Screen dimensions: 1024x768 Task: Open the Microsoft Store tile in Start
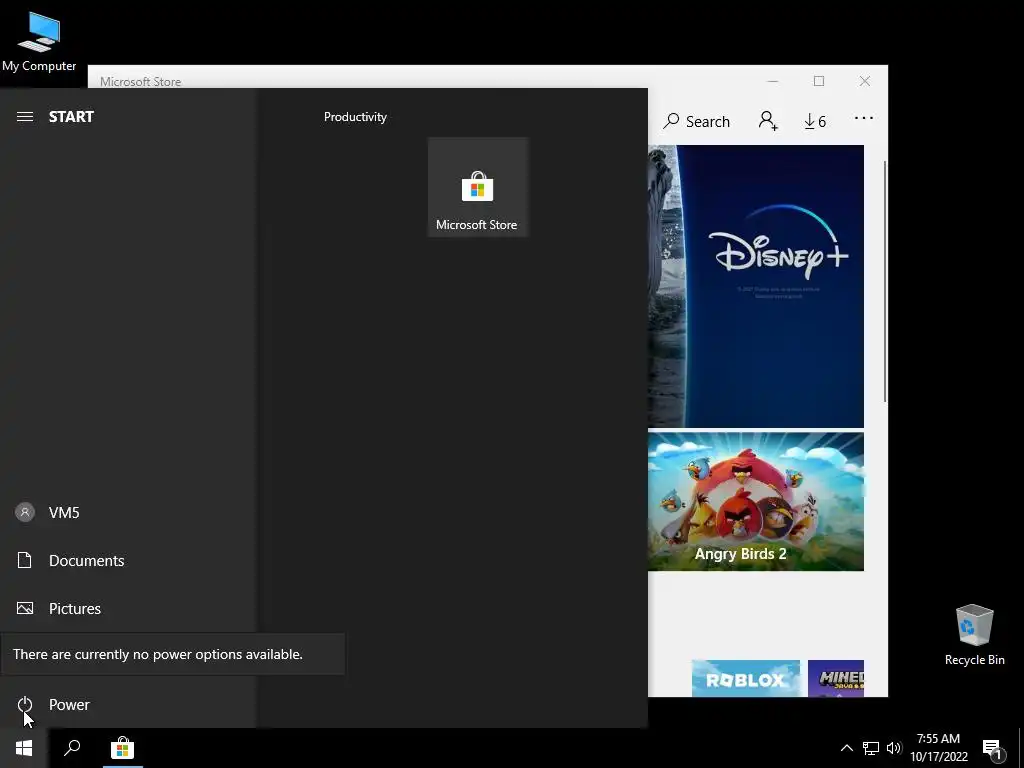pos(477,187)
